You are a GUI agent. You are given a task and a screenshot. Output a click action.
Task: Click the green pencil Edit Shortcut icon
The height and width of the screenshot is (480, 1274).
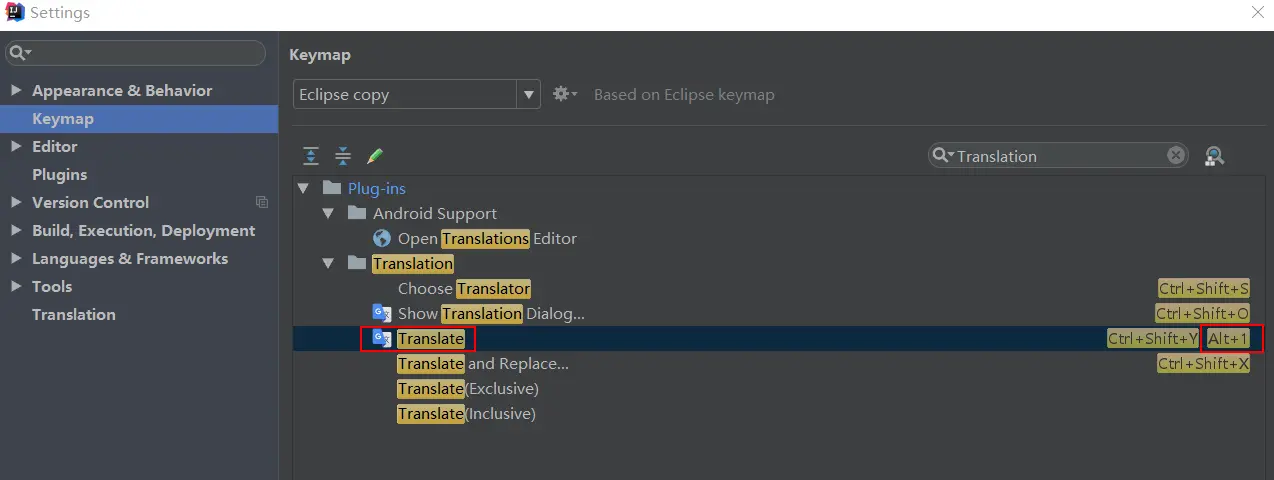pyautogui.click(x=375, y=156)
